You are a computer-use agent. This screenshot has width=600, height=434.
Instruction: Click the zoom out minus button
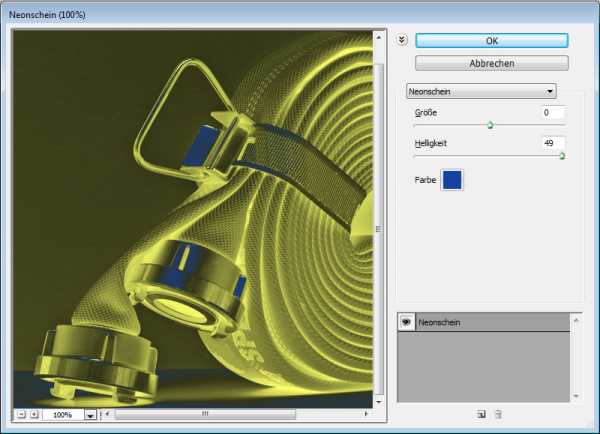[21, 414]
